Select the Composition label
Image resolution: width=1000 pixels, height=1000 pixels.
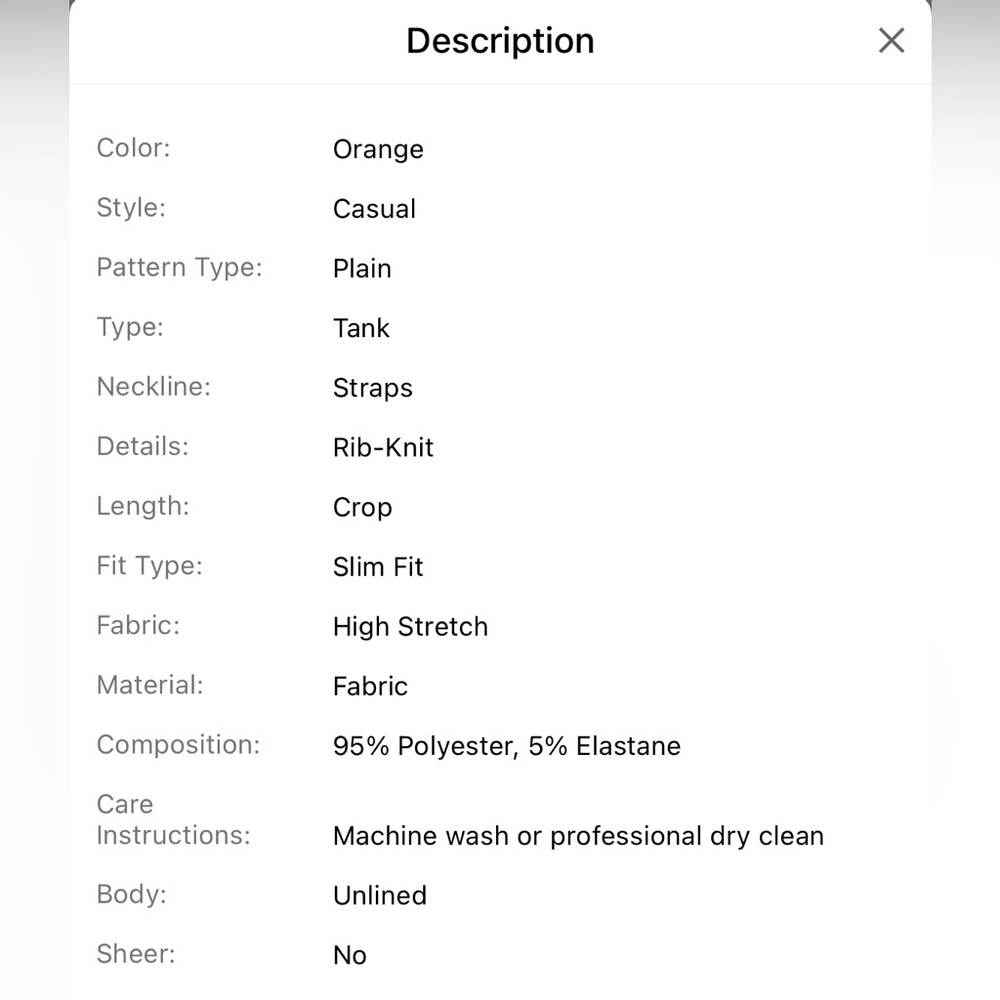[179, 746]
